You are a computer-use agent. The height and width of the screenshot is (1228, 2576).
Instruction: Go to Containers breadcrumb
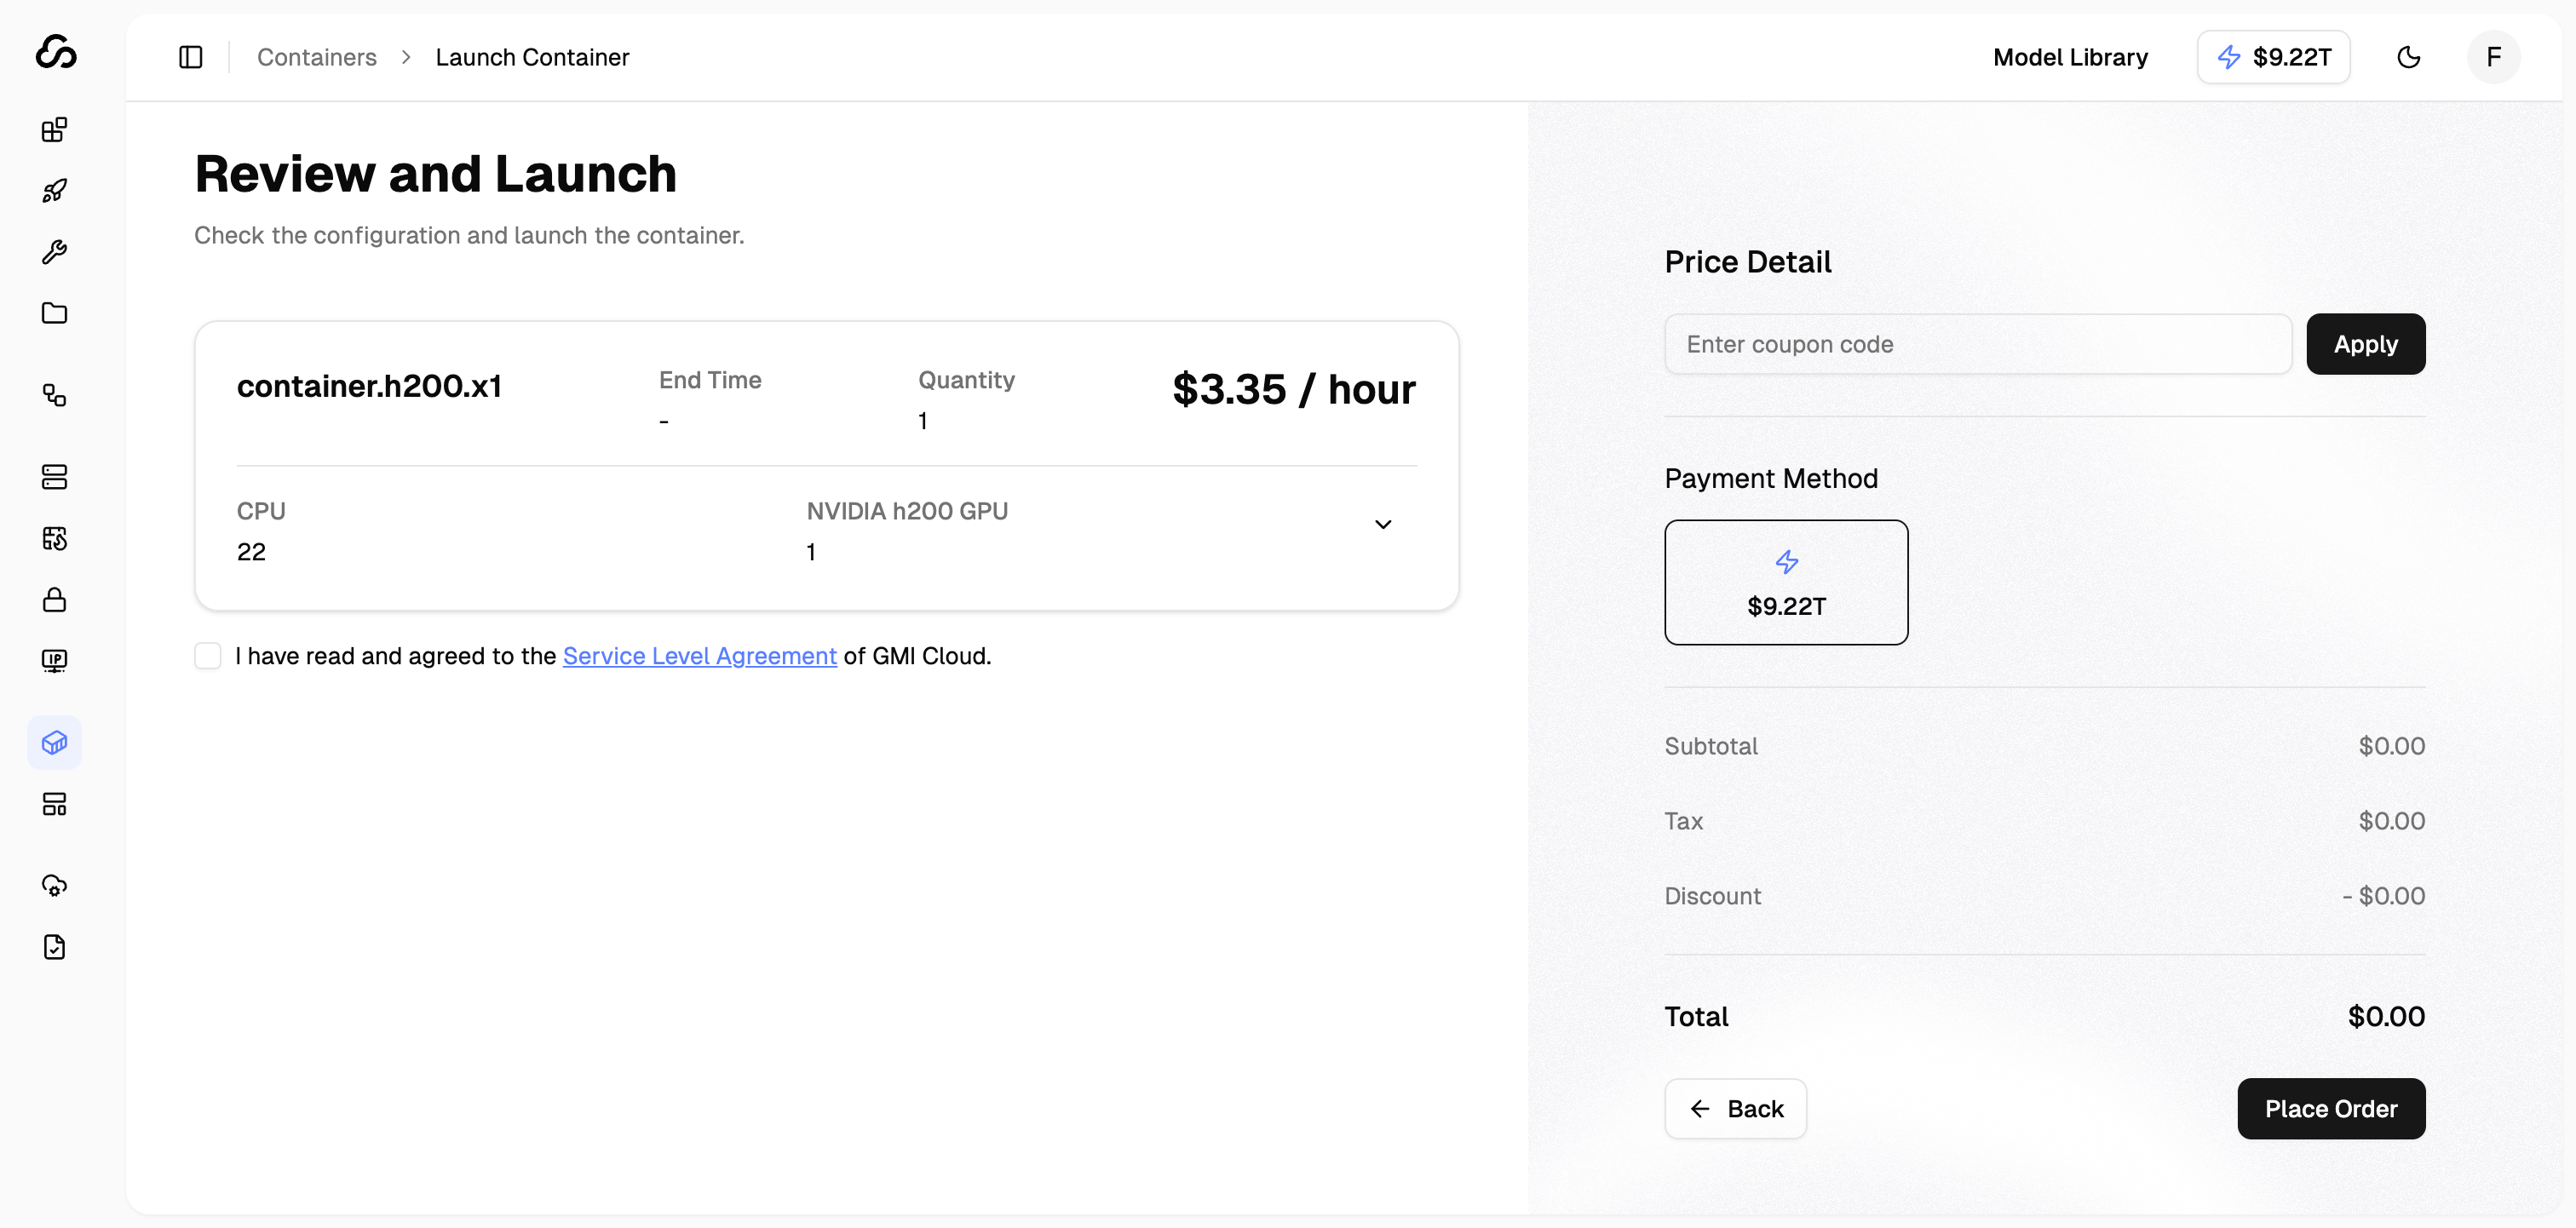click(316, 57)
